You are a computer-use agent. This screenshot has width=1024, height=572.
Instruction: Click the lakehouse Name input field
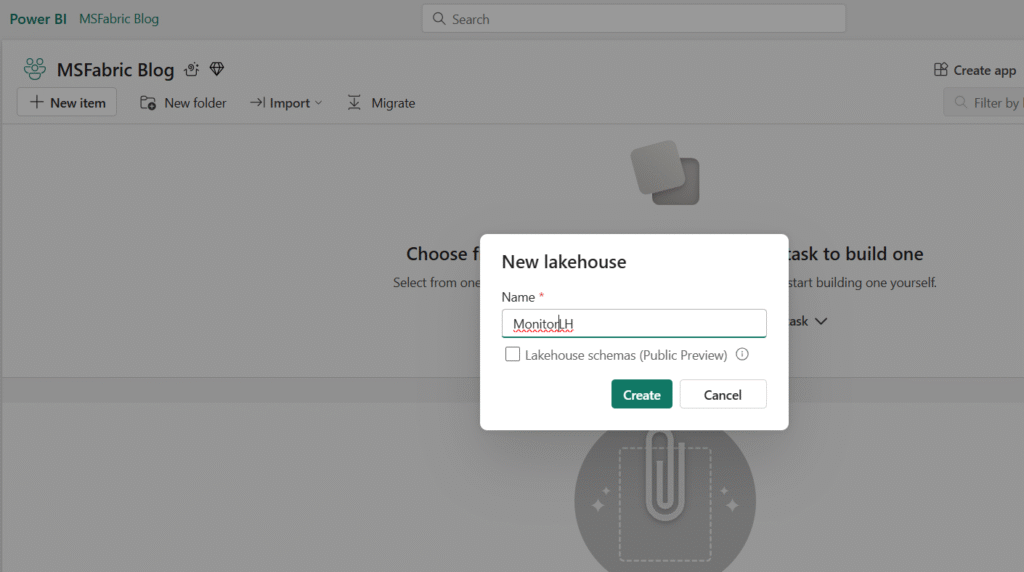[x=633, y=324]
